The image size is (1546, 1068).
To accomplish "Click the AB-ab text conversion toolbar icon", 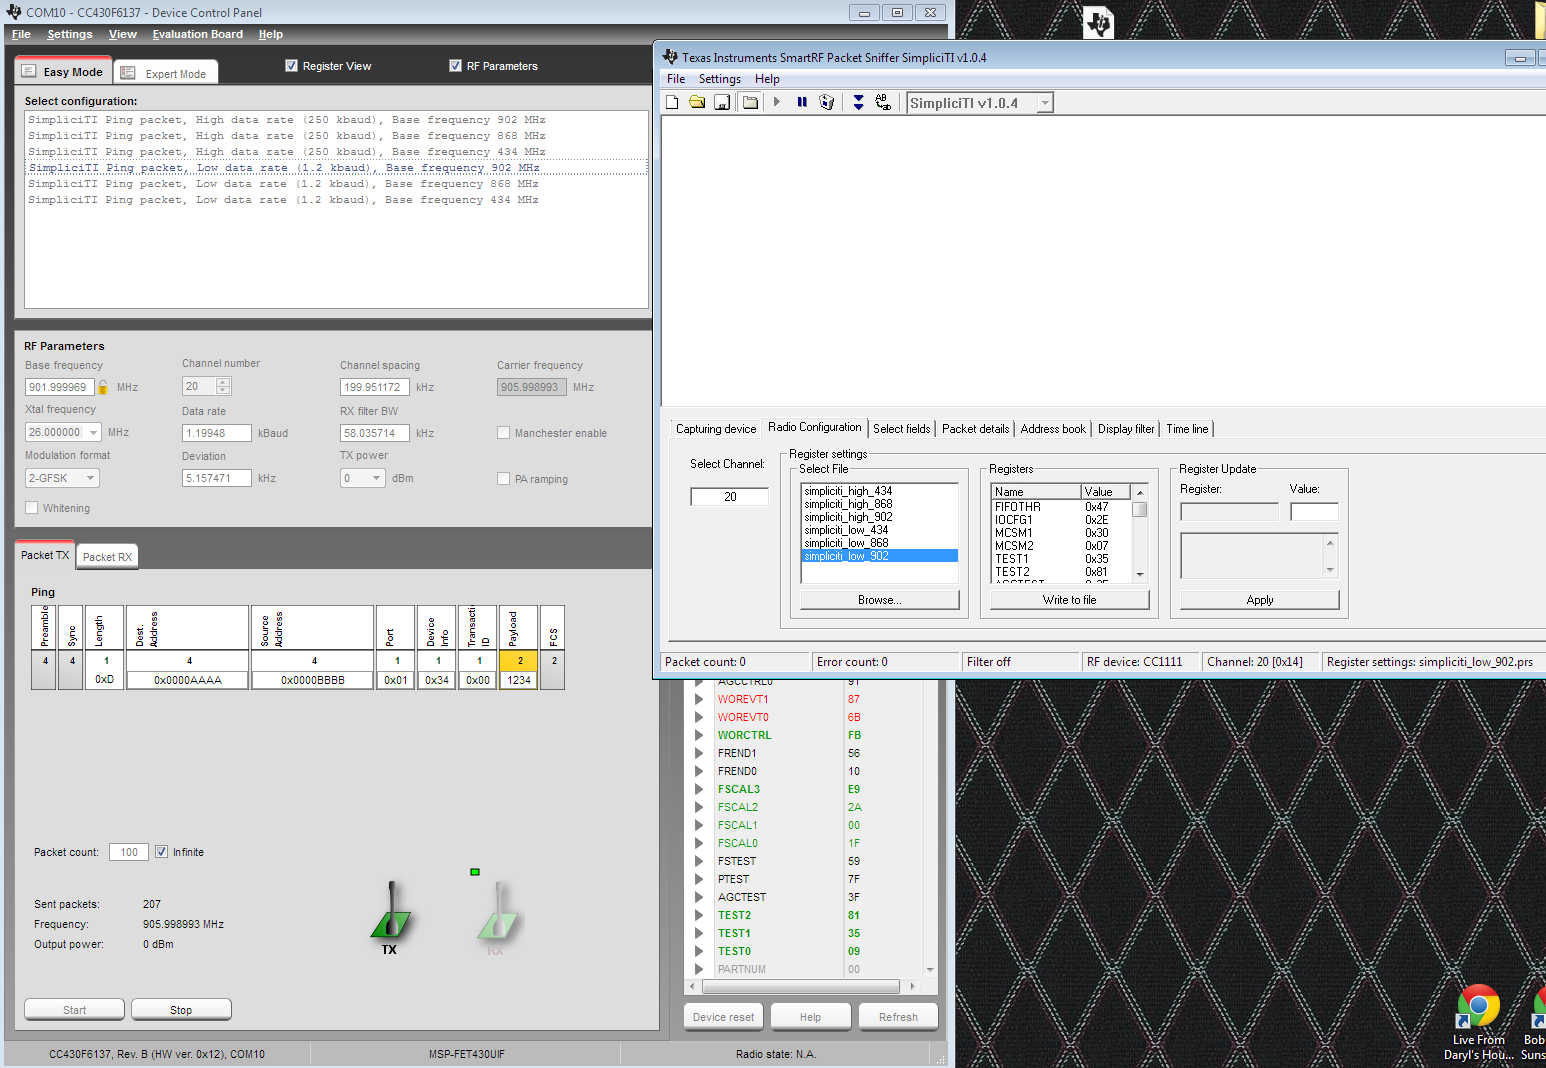I will click(x=884, y=102).
